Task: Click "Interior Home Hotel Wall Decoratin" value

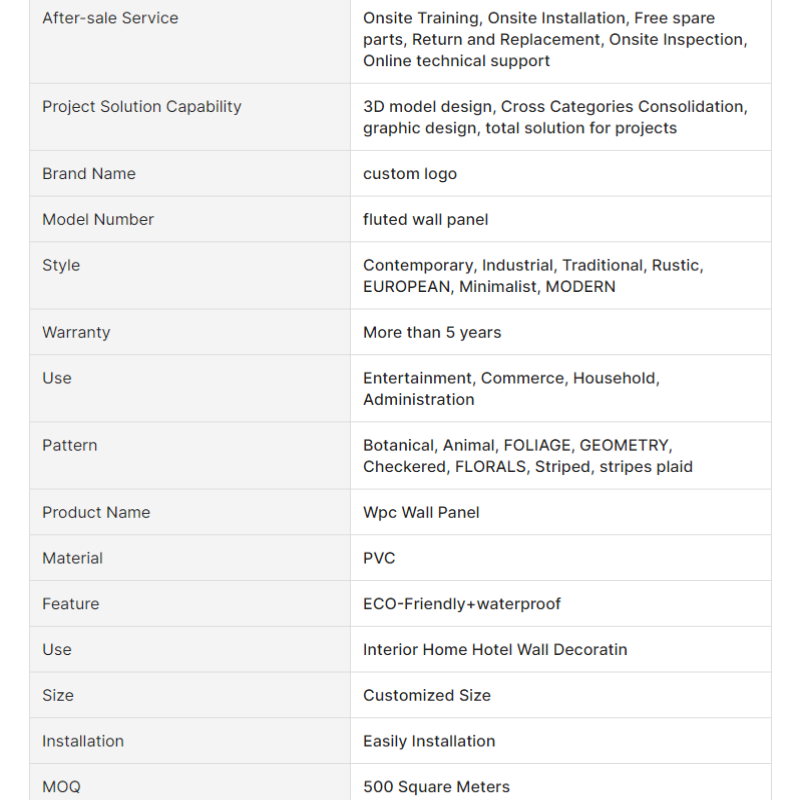Action: click(x=495, y=650)
